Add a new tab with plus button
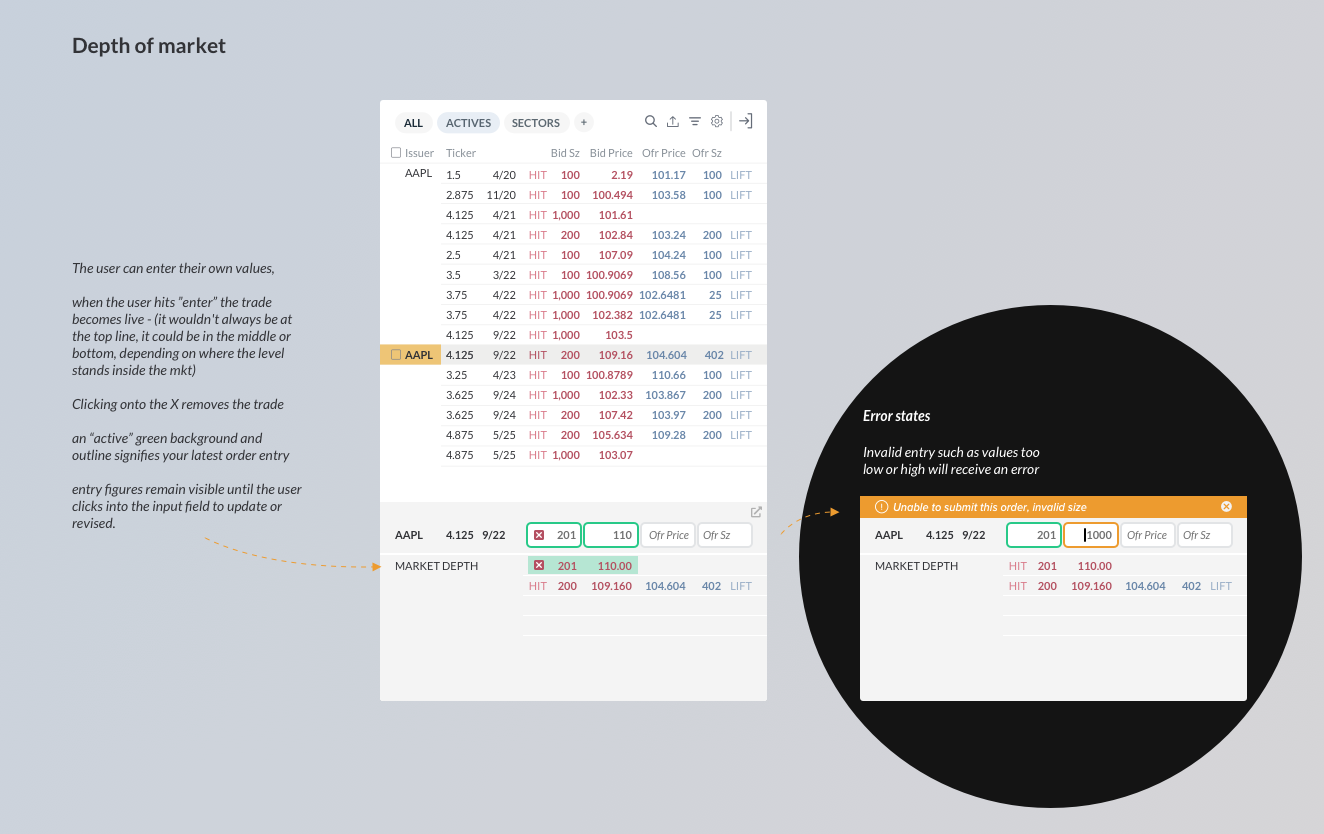The width and height of the screenshot is (1324, 834). pyautogui.click(x=584, y=122)
